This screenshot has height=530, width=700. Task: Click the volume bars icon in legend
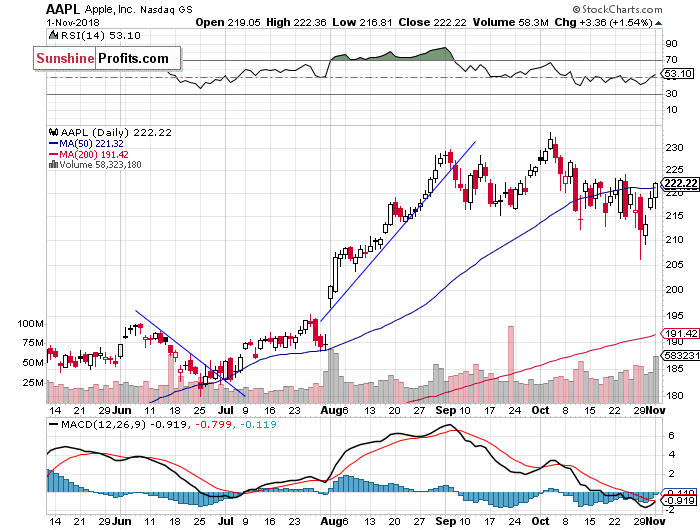click(x=54, y=164)
